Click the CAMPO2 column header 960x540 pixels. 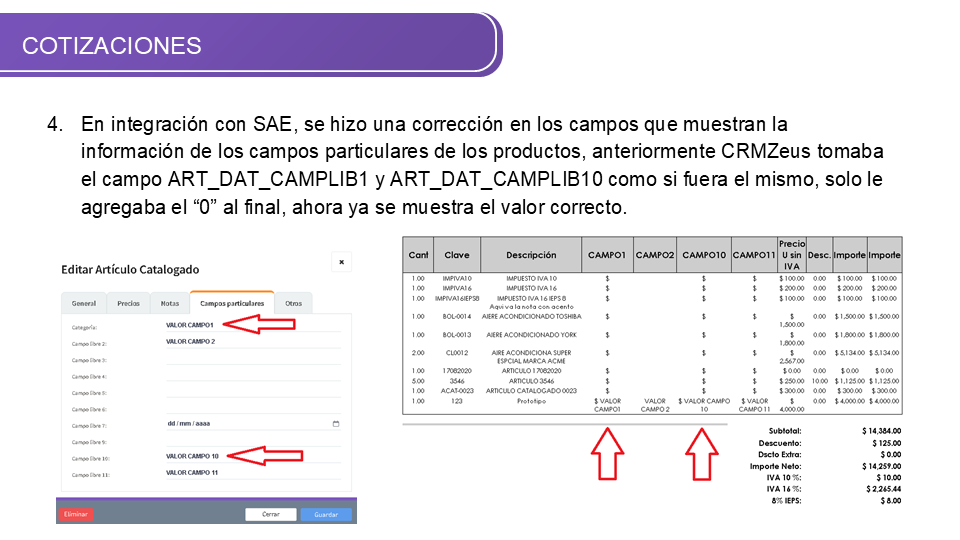(654, 255)
